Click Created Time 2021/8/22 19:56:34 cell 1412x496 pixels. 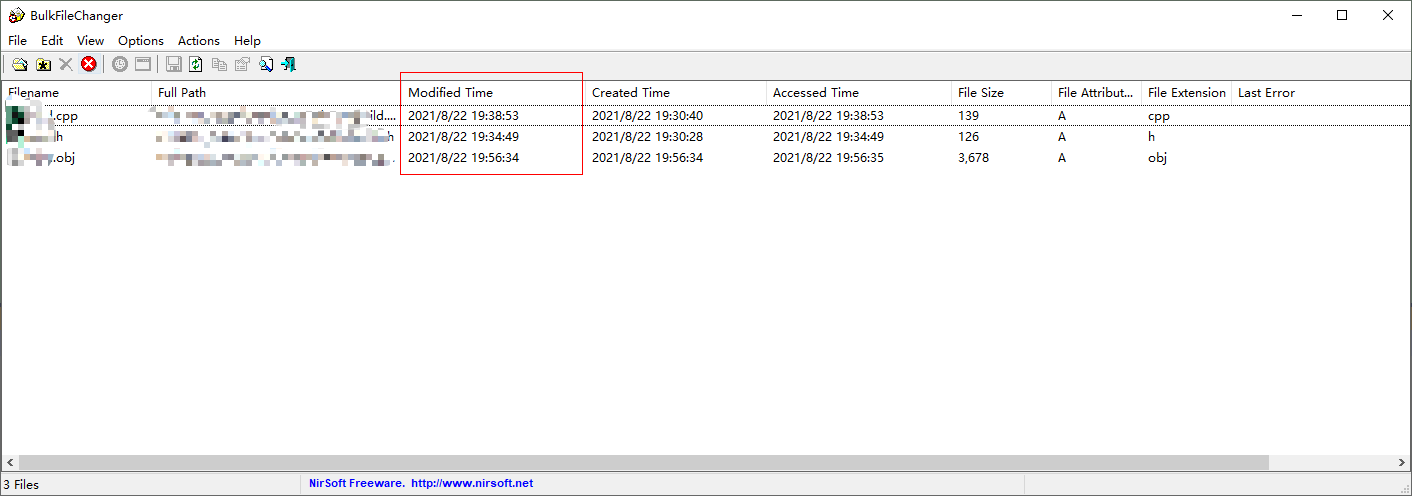pyautogui.click(x=647, y=158)
